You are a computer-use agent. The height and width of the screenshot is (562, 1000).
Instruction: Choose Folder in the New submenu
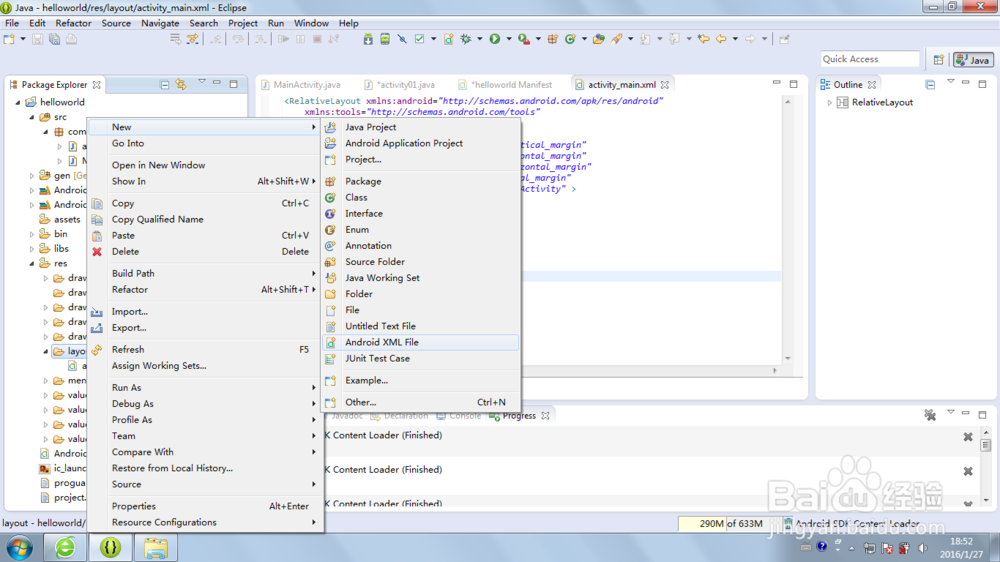[x=421, y=294]
